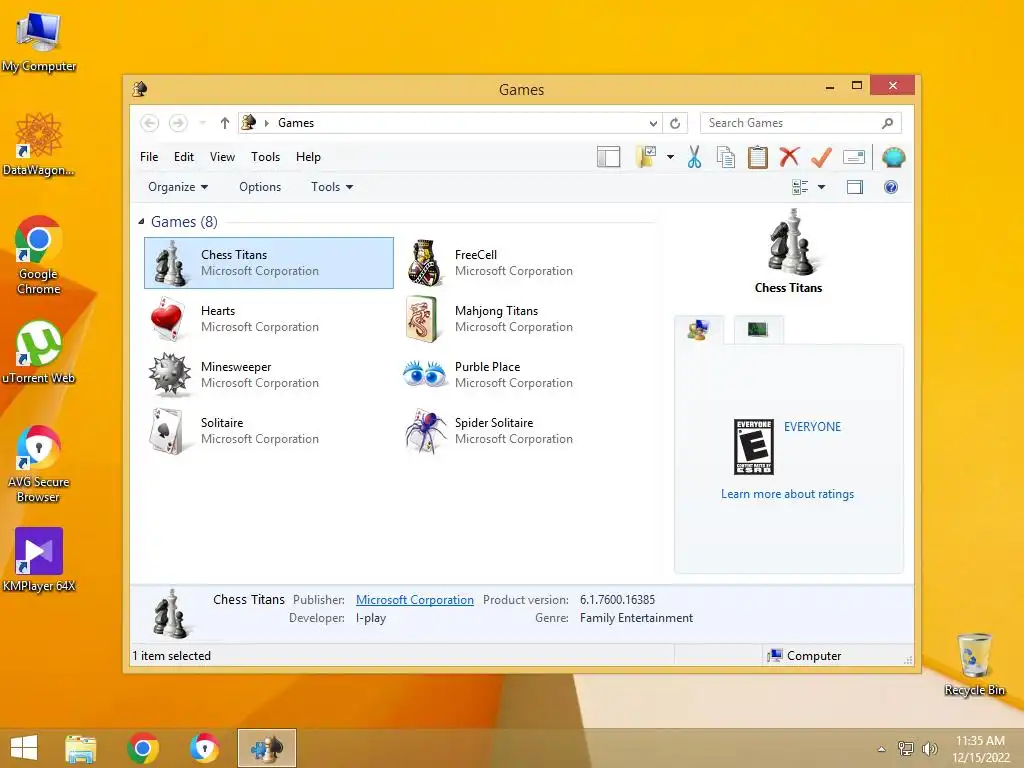Click the Paste clipboard toolbar icon

coord(758,157)
